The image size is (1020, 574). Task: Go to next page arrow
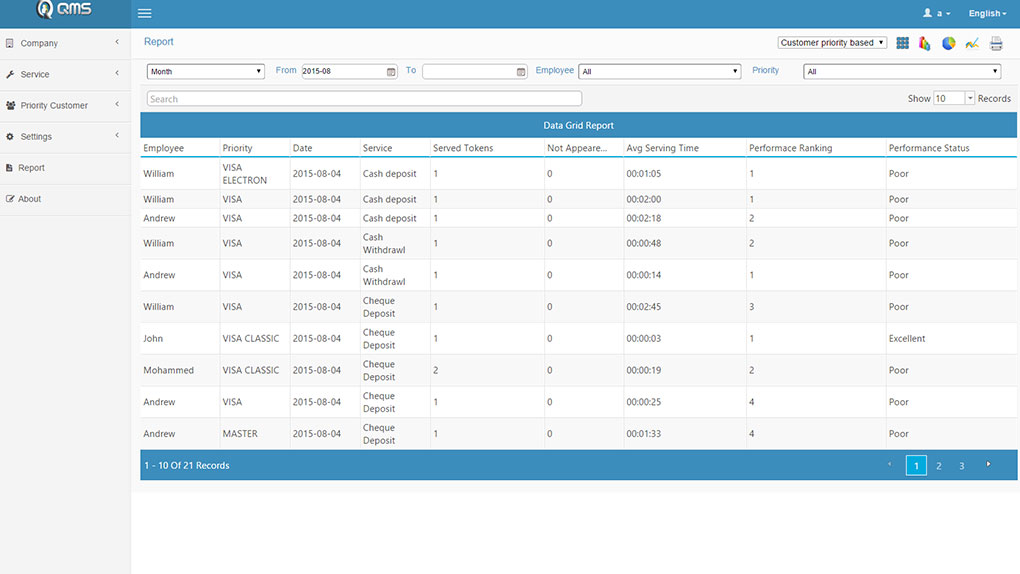point(988,465)
